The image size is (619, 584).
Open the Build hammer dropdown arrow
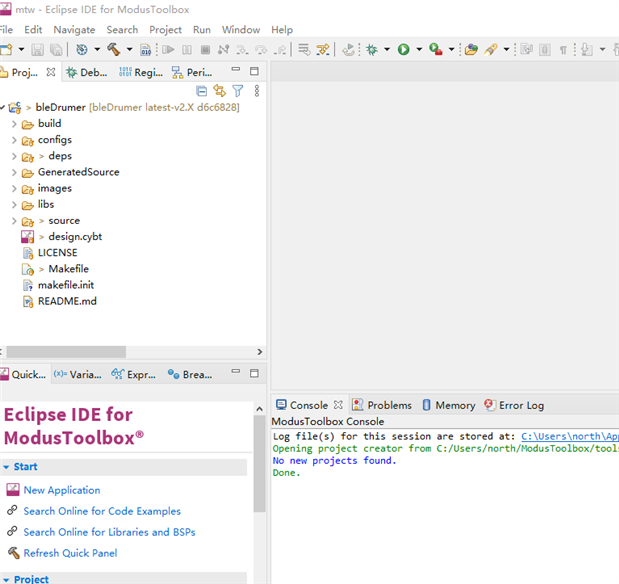point(129,49)
